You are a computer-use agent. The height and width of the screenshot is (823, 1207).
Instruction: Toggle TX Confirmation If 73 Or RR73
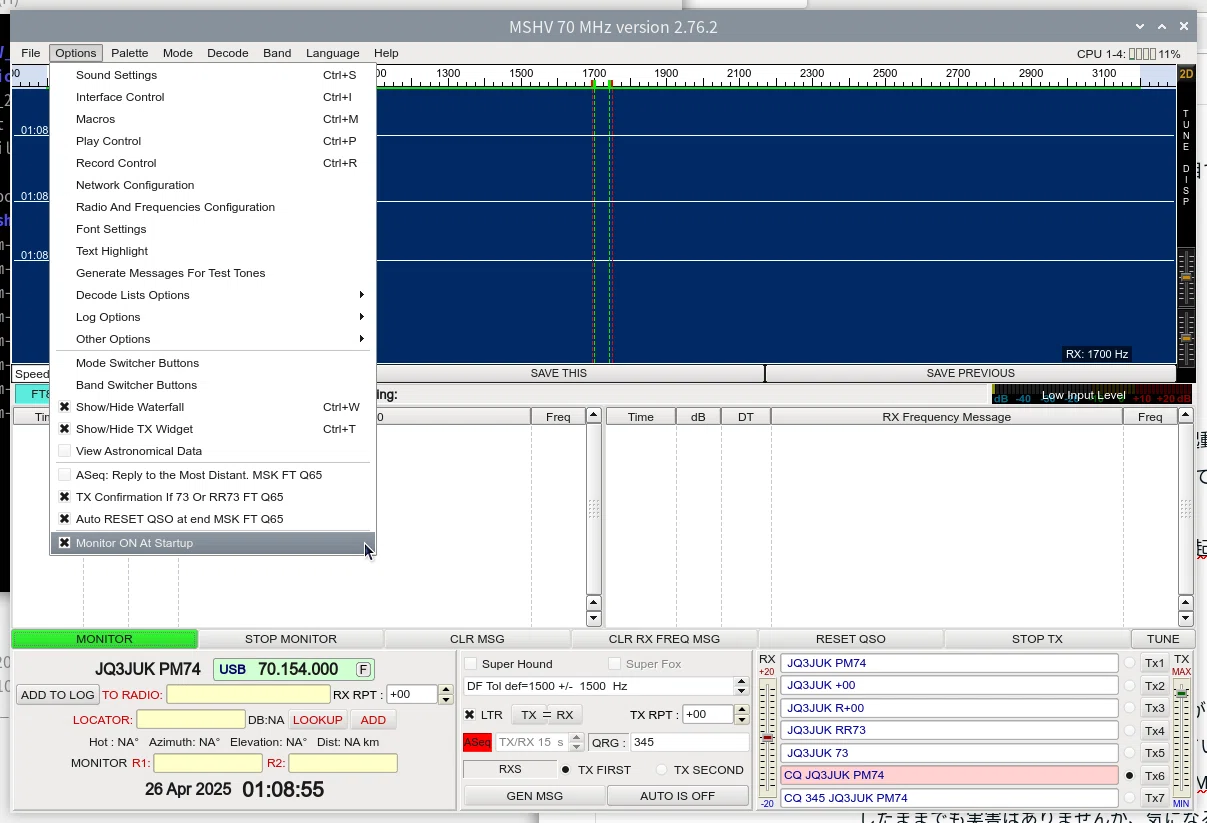coord(213,497)
